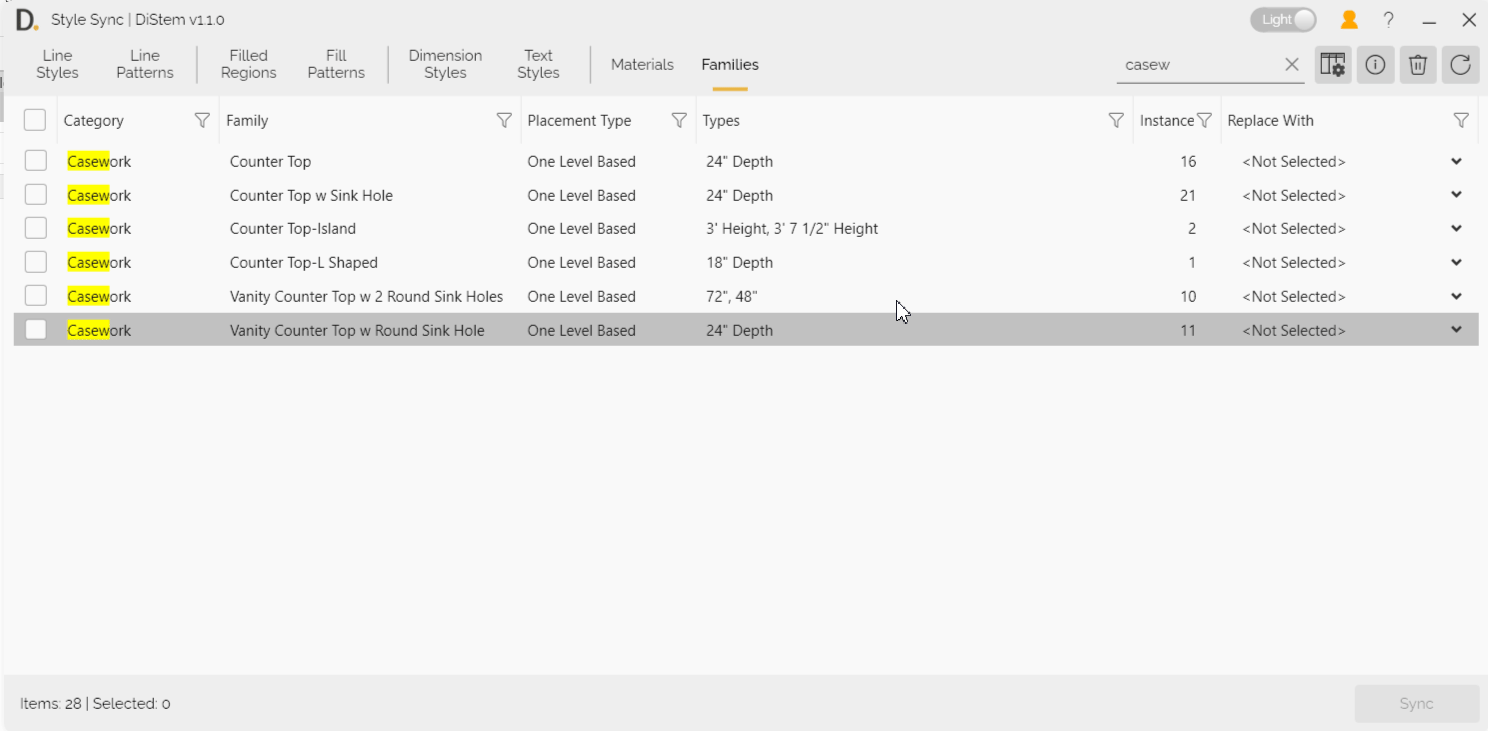Viewport: 1488px width, 731px height.
Task: Check the Counter Top w Sink Hole checkbox
Action: (x=35, y=194)
